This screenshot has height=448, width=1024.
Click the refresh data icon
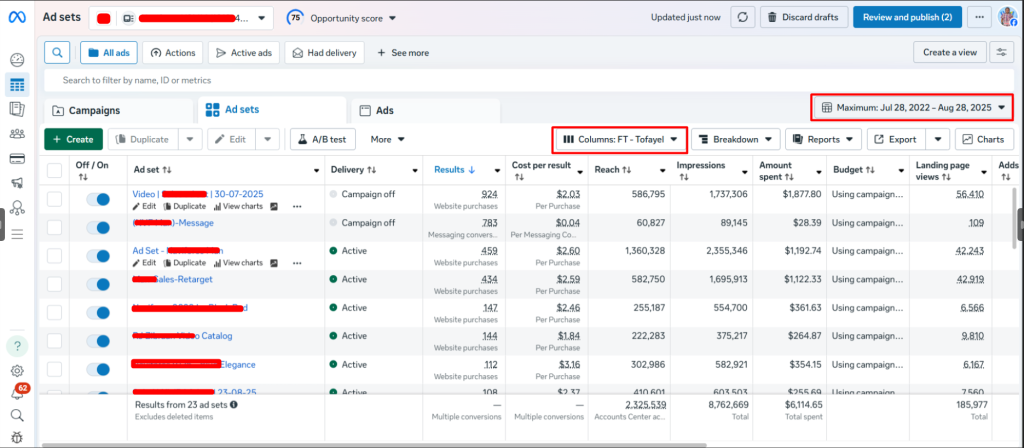pos(743,17)
